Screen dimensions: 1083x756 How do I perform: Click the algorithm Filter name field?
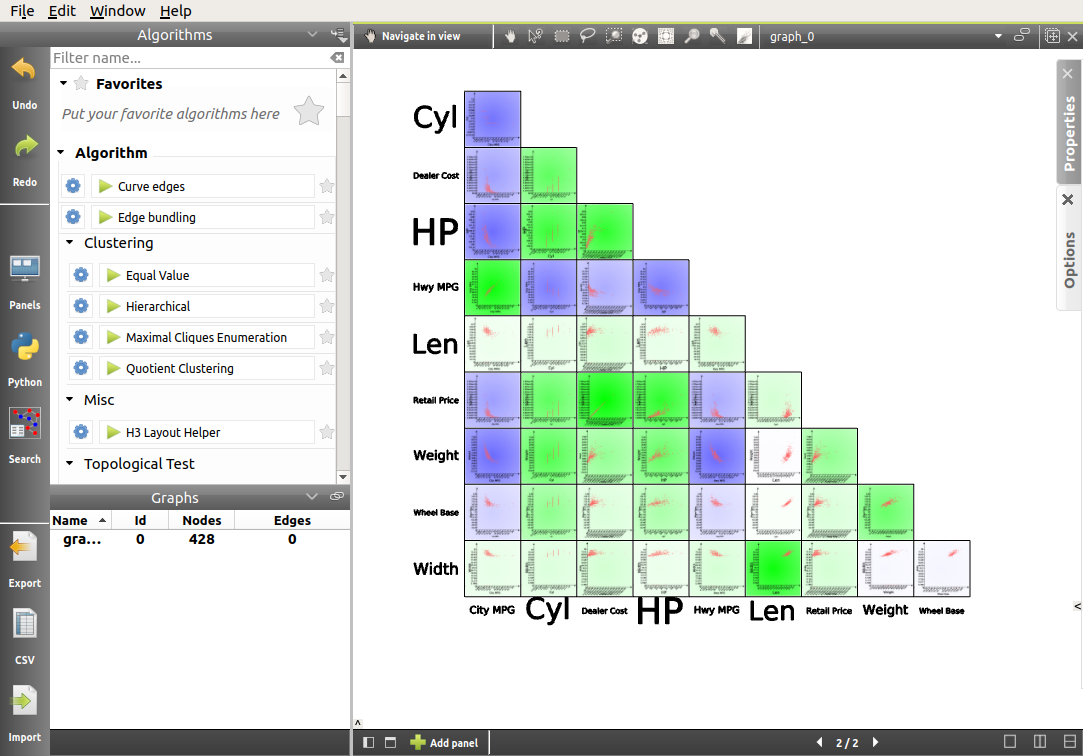tap(190, 58)
